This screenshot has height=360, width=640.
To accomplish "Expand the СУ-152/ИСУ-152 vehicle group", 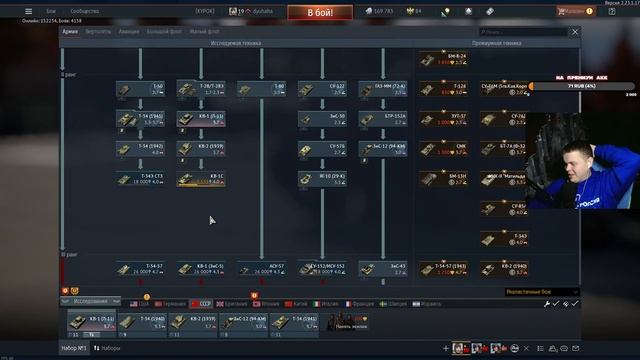I will 322,269.
